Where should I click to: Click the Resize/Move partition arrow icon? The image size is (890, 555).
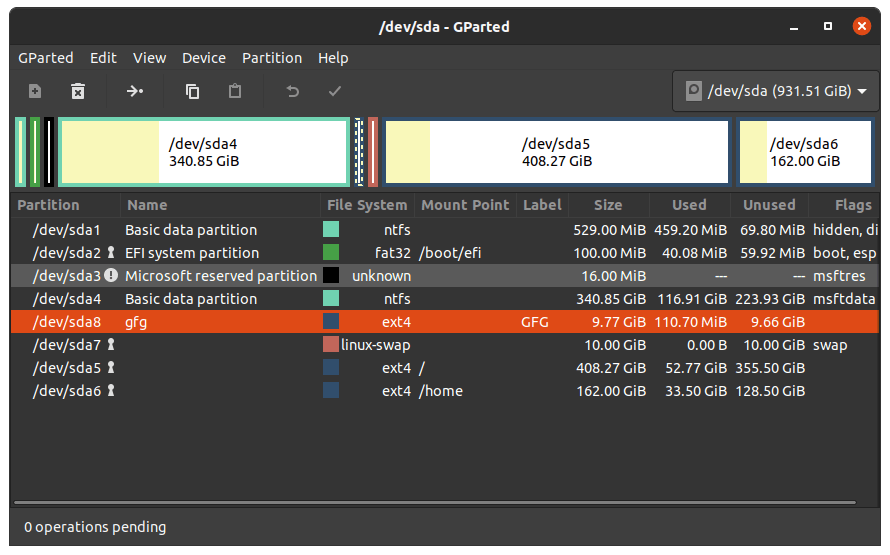(135, 91)
